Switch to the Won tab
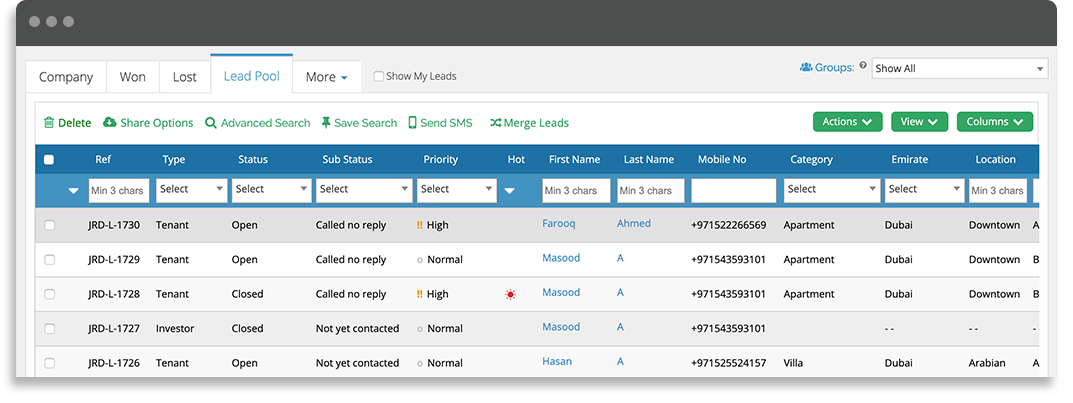Image resolution: width=1073 pixels, height=403 pixels. tap(133, 77)
